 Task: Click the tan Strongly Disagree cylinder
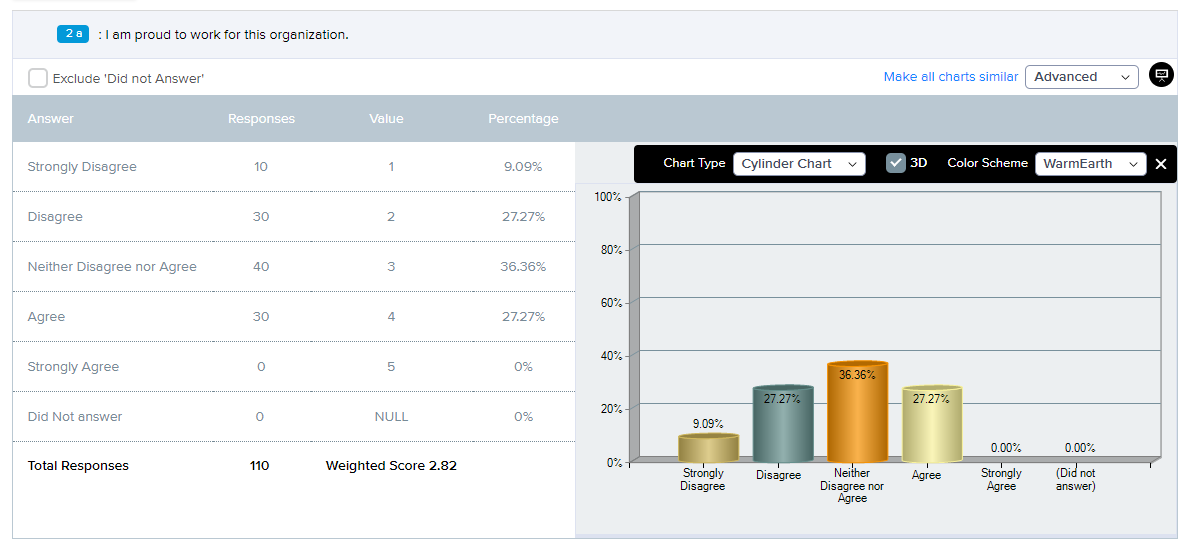(x=709, y=448)
